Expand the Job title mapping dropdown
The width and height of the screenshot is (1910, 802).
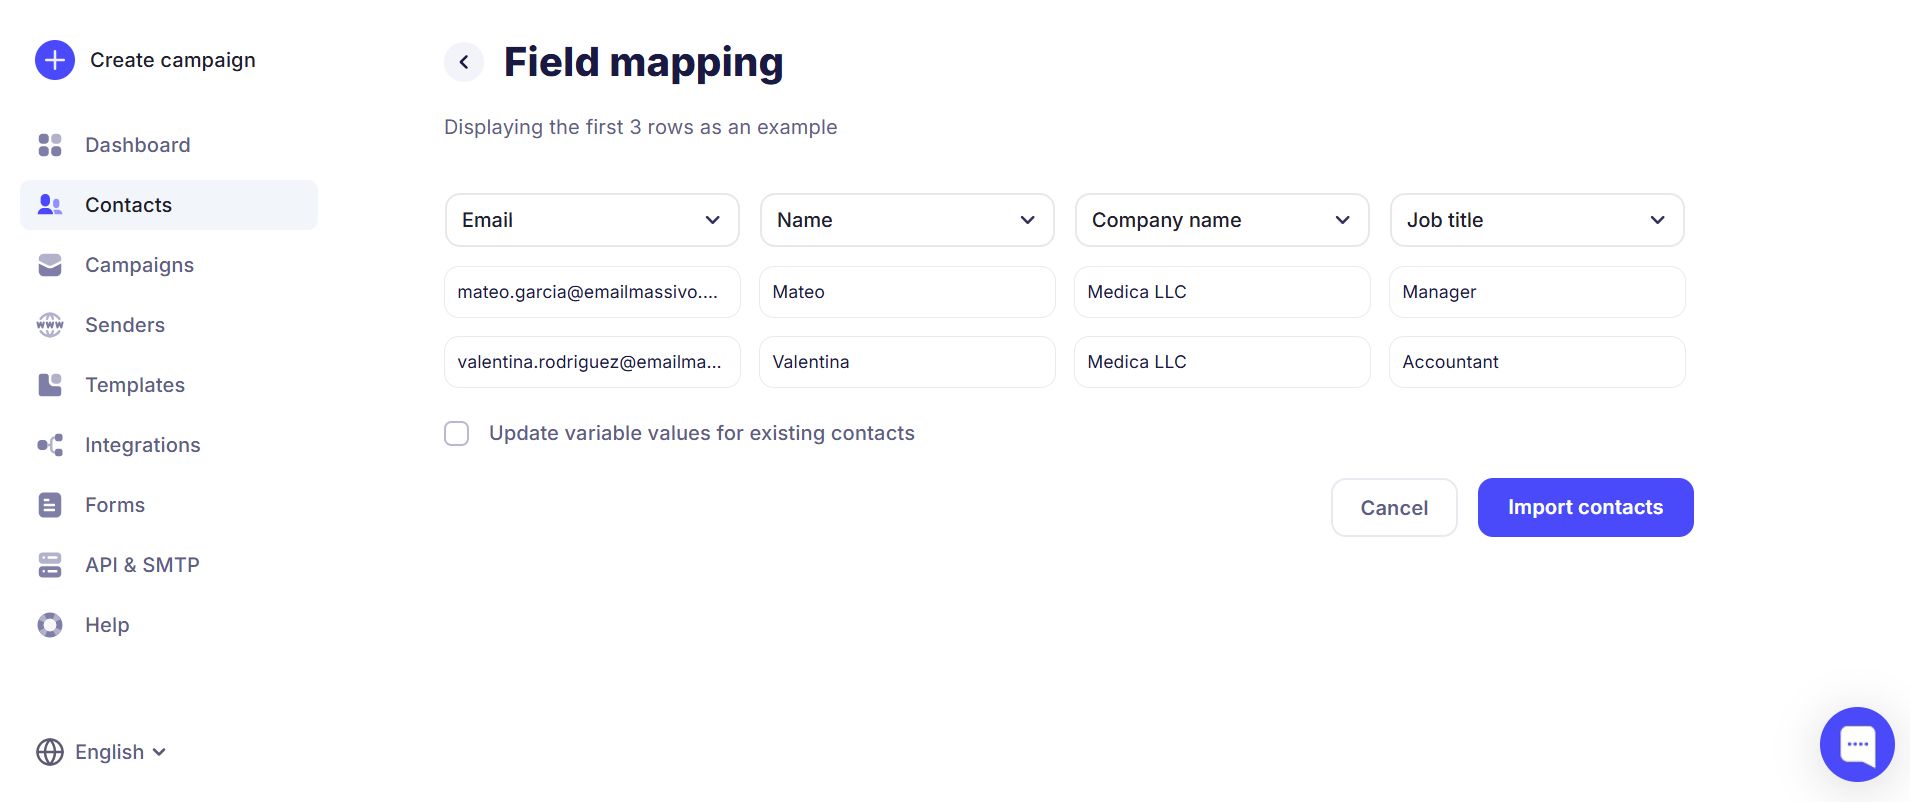click(1536, 220)
